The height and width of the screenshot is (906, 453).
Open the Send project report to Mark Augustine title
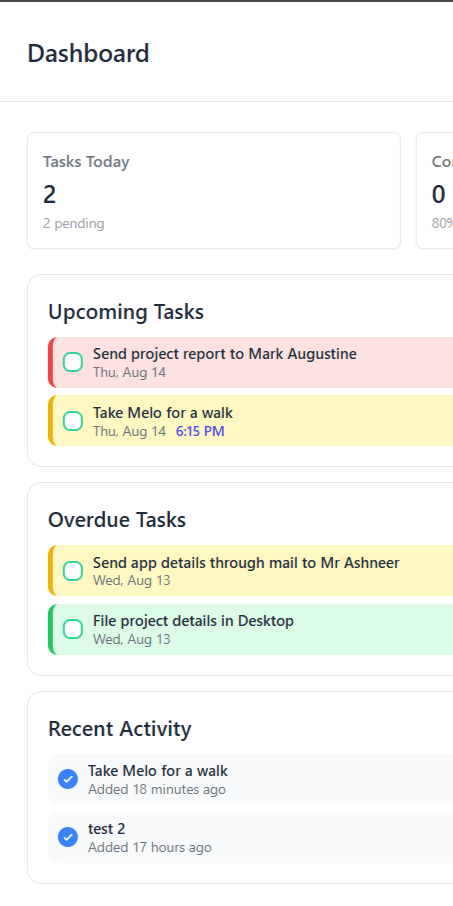pos(225,354)
